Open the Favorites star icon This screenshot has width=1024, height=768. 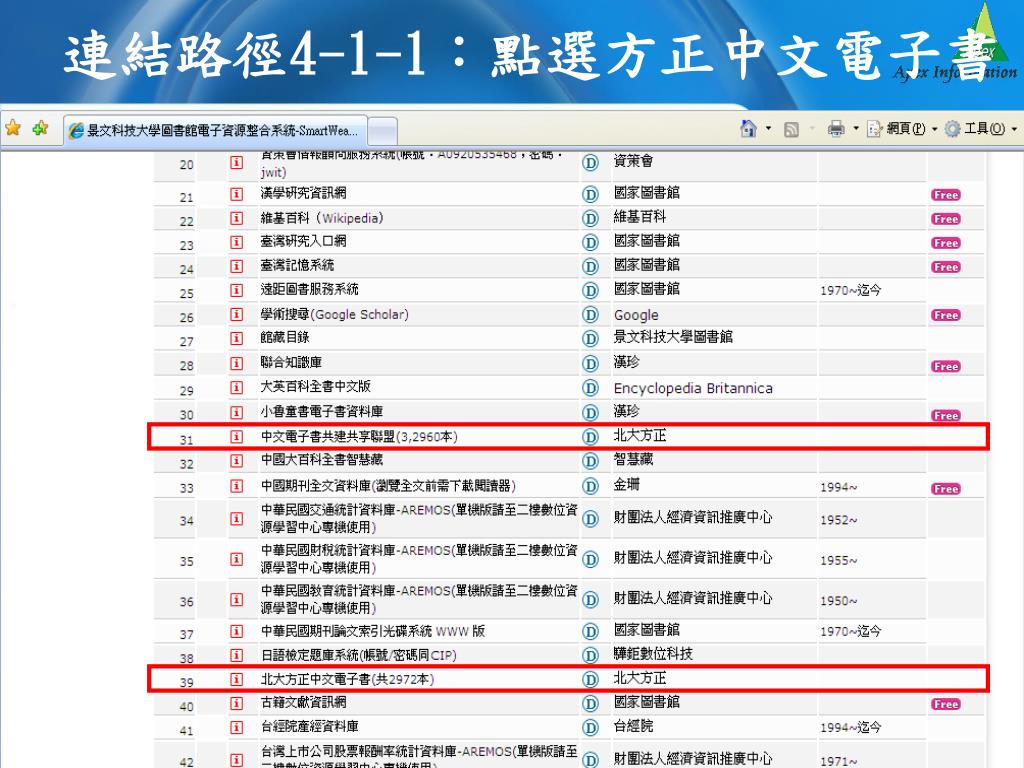12,128
